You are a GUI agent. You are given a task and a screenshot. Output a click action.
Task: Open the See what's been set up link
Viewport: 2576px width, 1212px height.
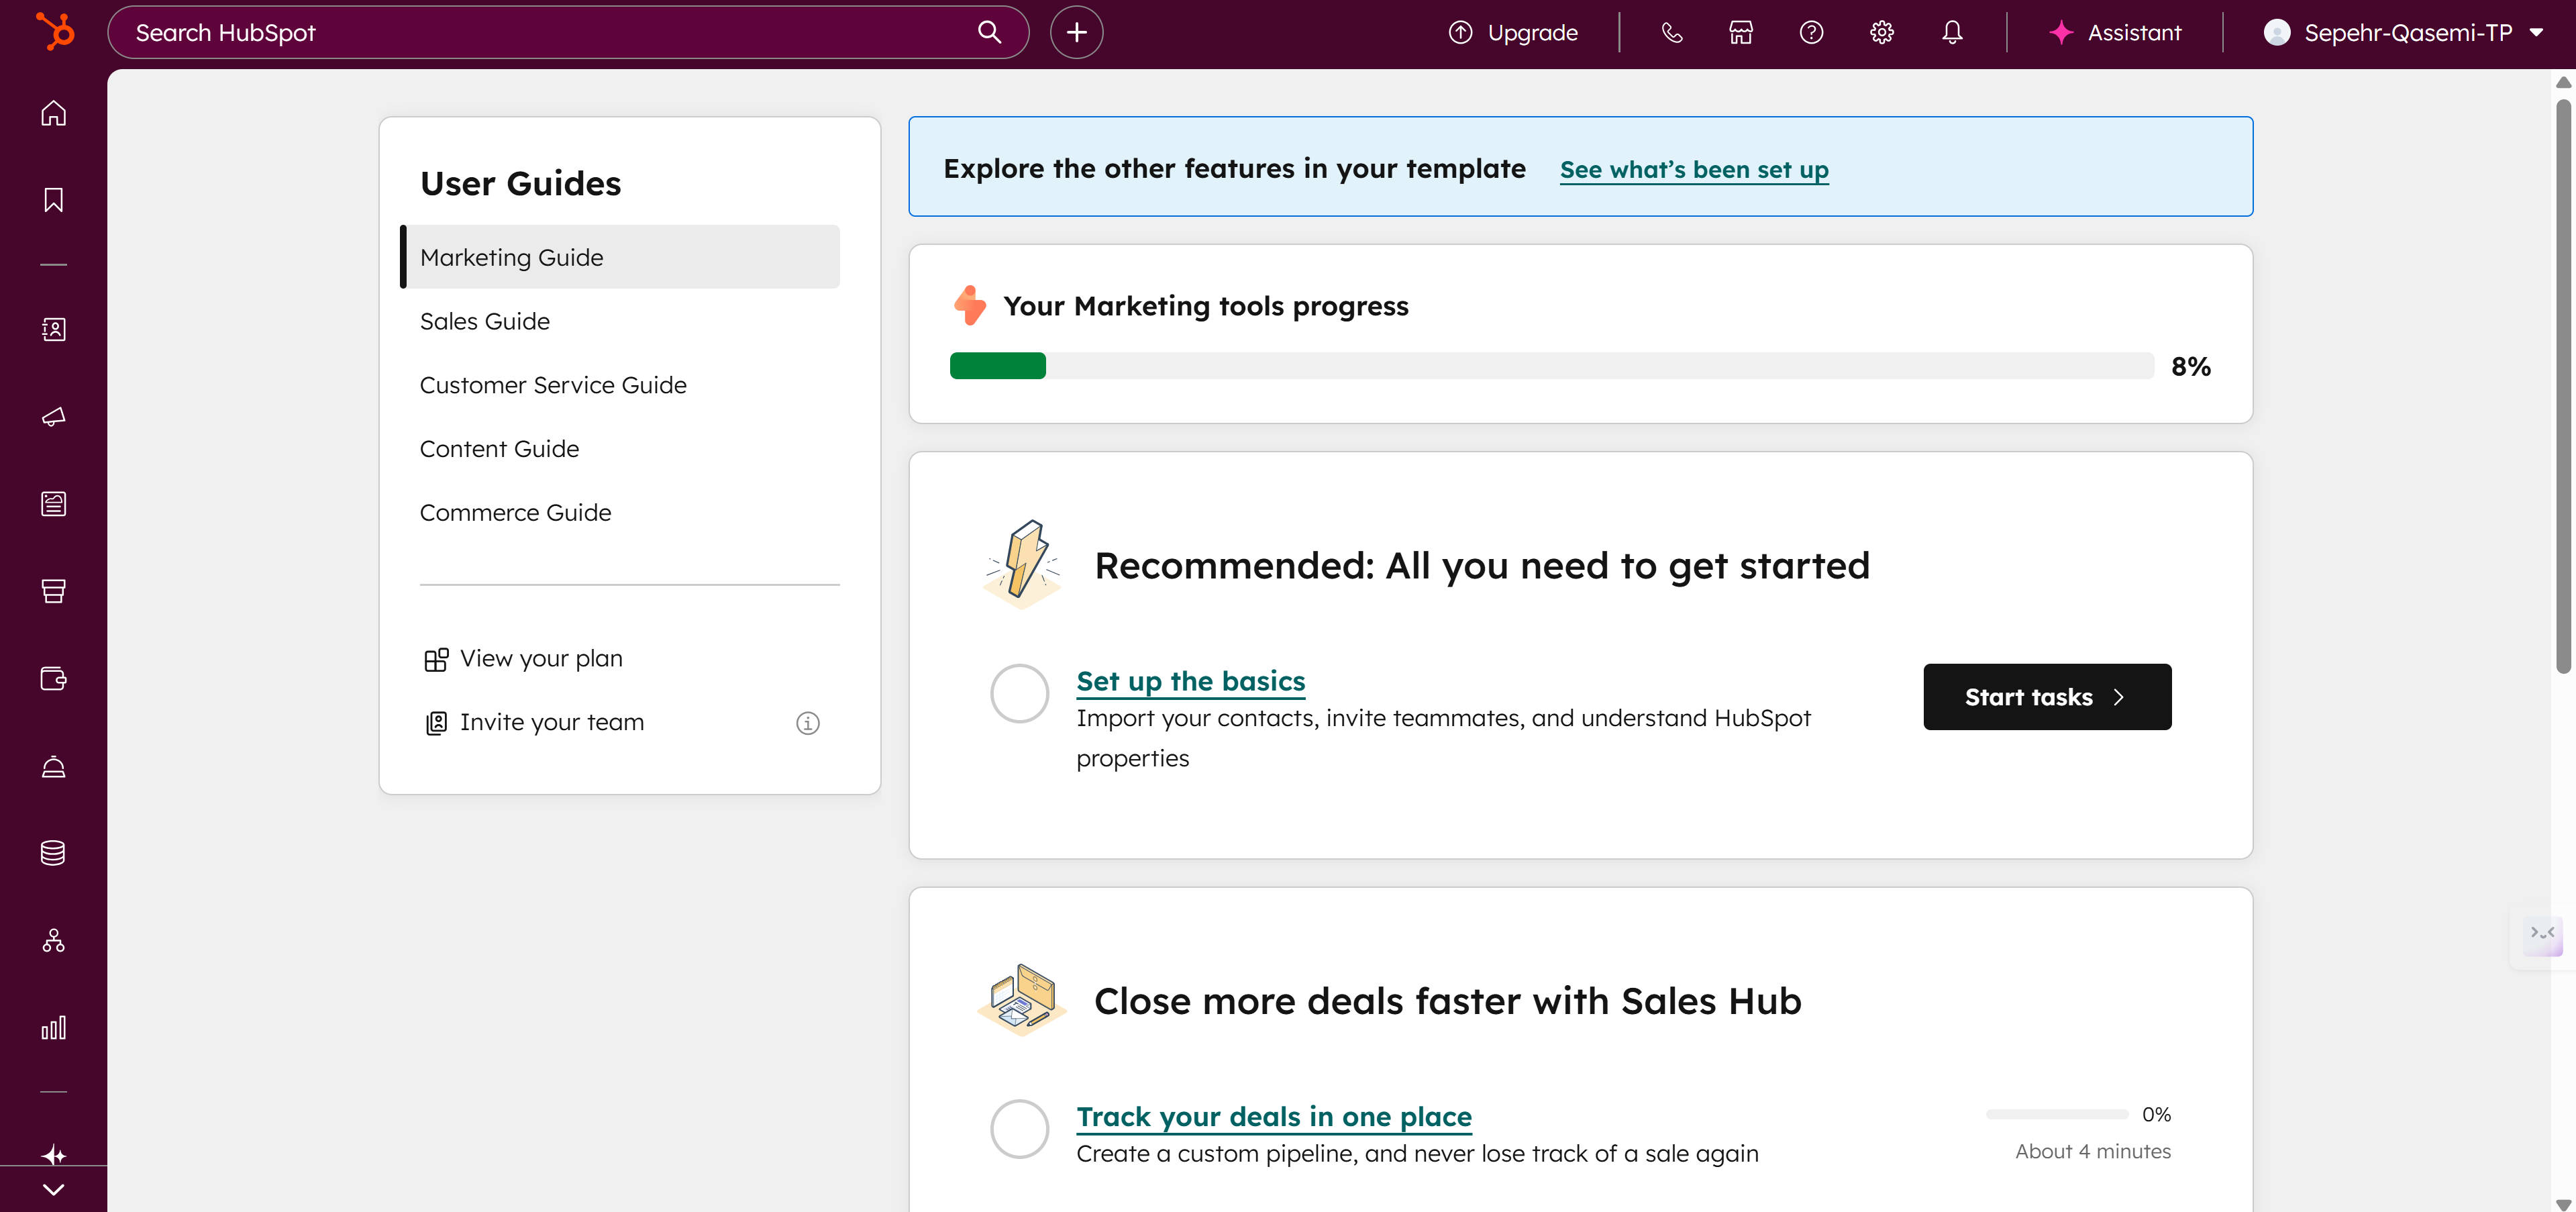coord(1693,169)
